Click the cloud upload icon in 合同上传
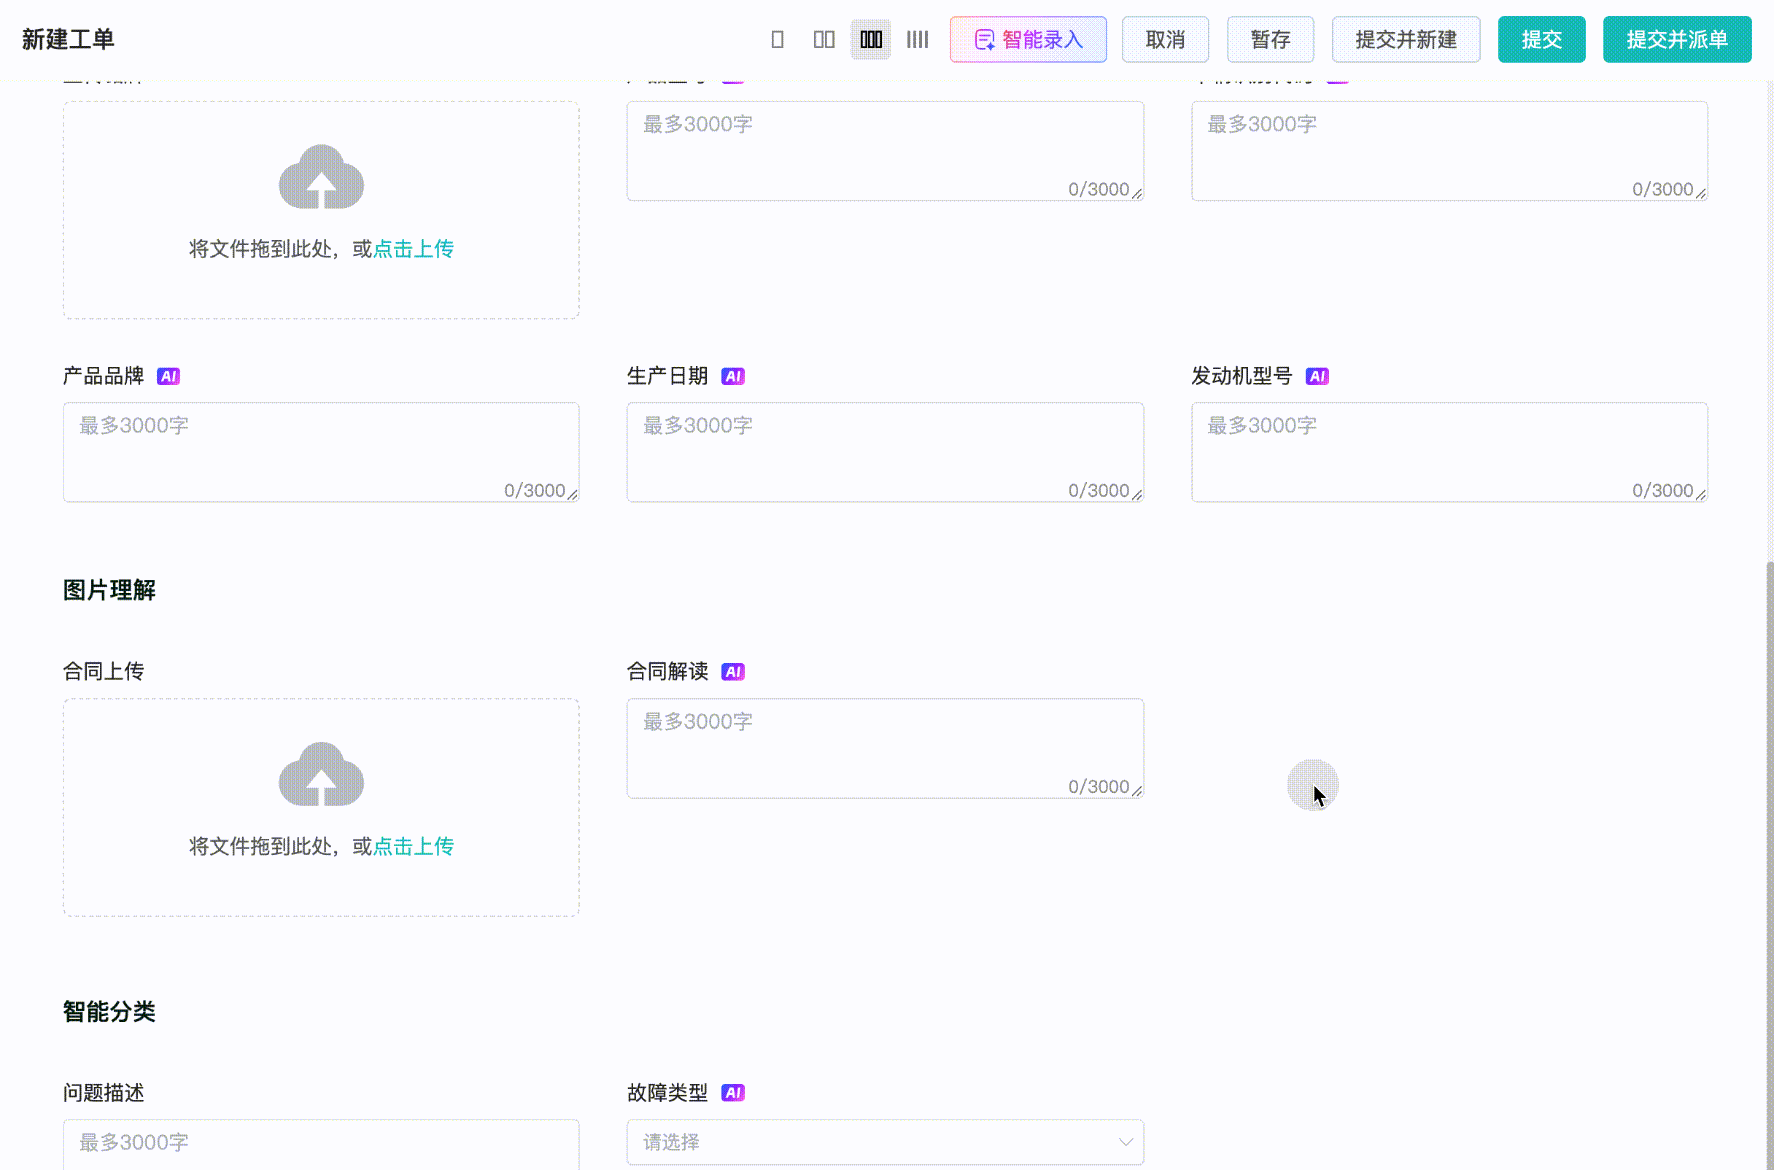The height and width of the screenshot is (1170, 1774). [321, 775]
